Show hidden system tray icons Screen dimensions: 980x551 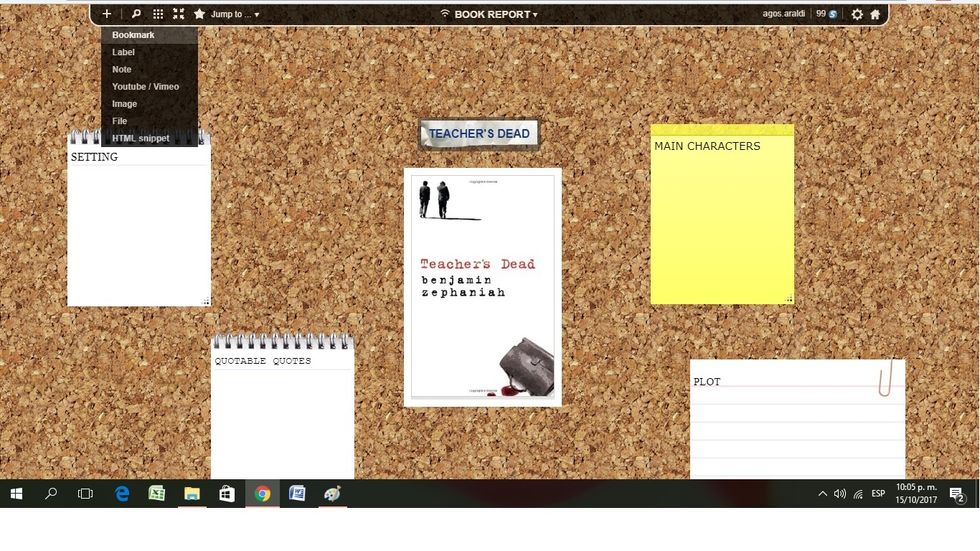(x=822, y=494)
